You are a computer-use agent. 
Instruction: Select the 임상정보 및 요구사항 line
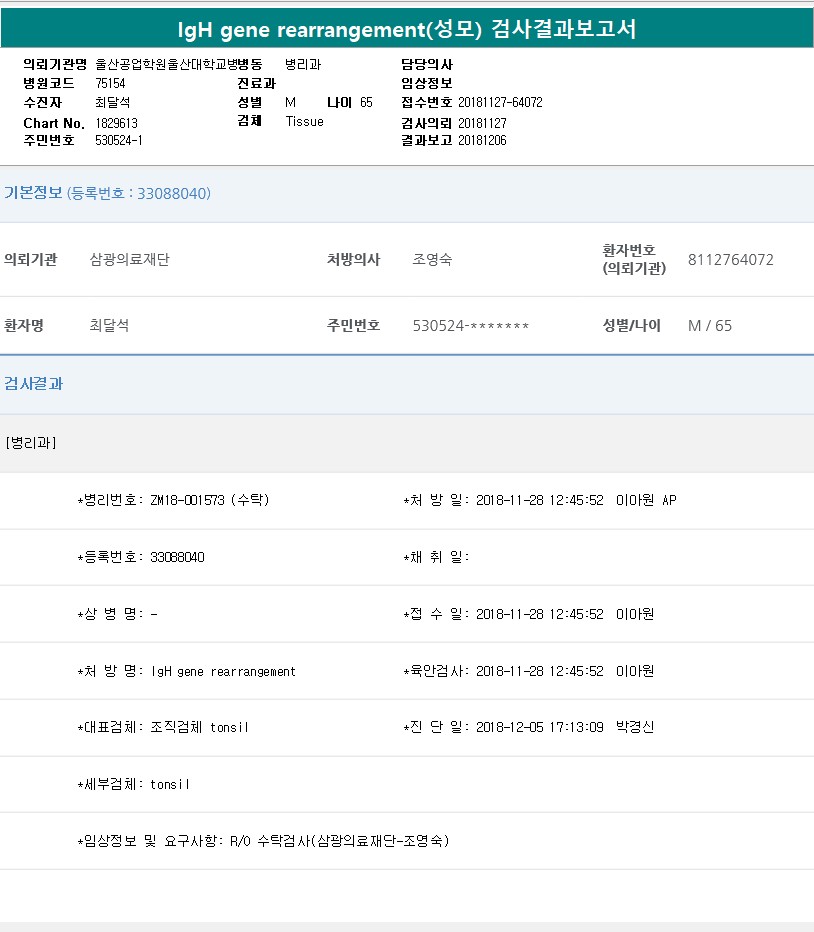tap(263, 841)
